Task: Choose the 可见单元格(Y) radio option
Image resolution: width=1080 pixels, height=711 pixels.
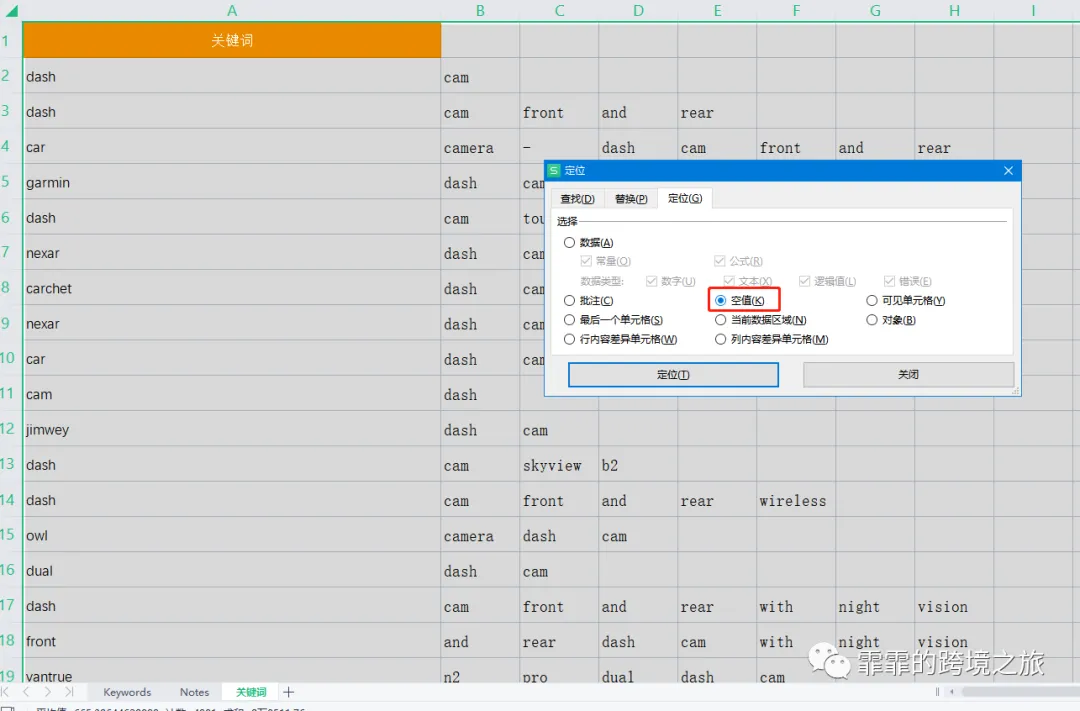Action: pyautogui.click(x=872, y=300)
